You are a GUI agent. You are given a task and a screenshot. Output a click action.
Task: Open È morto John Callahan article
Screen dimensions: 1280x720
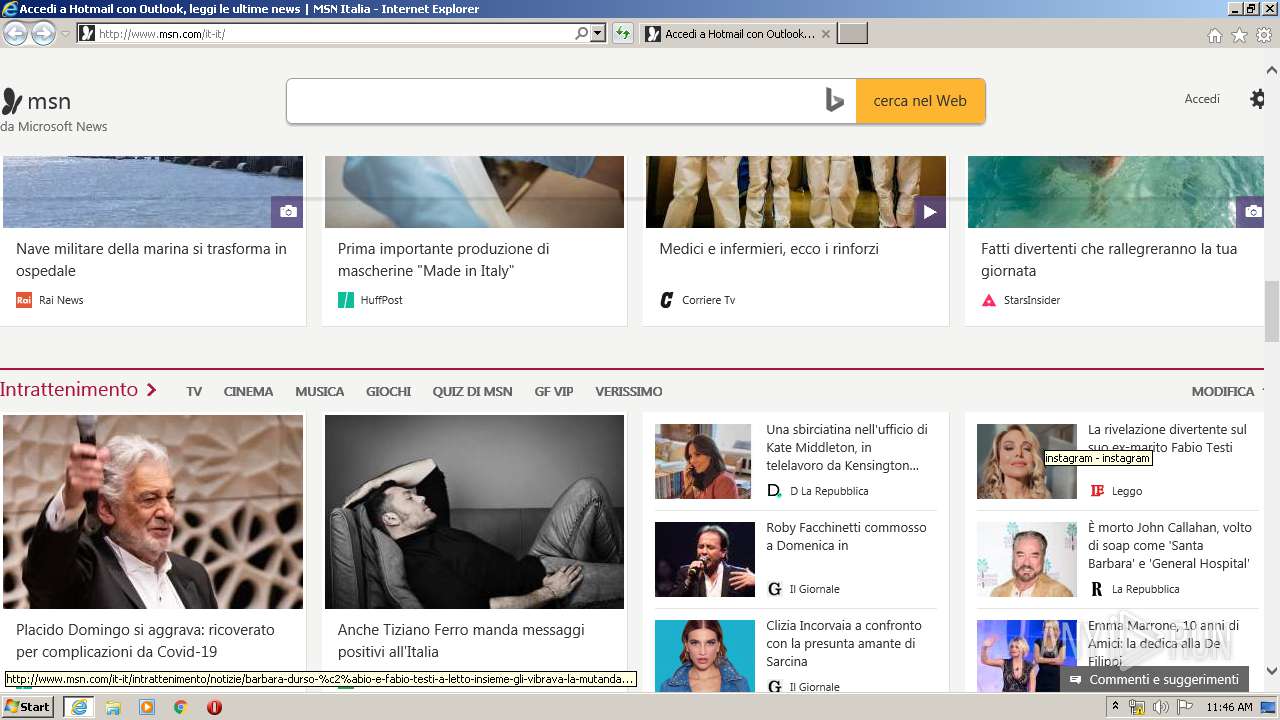point(1170,545)
